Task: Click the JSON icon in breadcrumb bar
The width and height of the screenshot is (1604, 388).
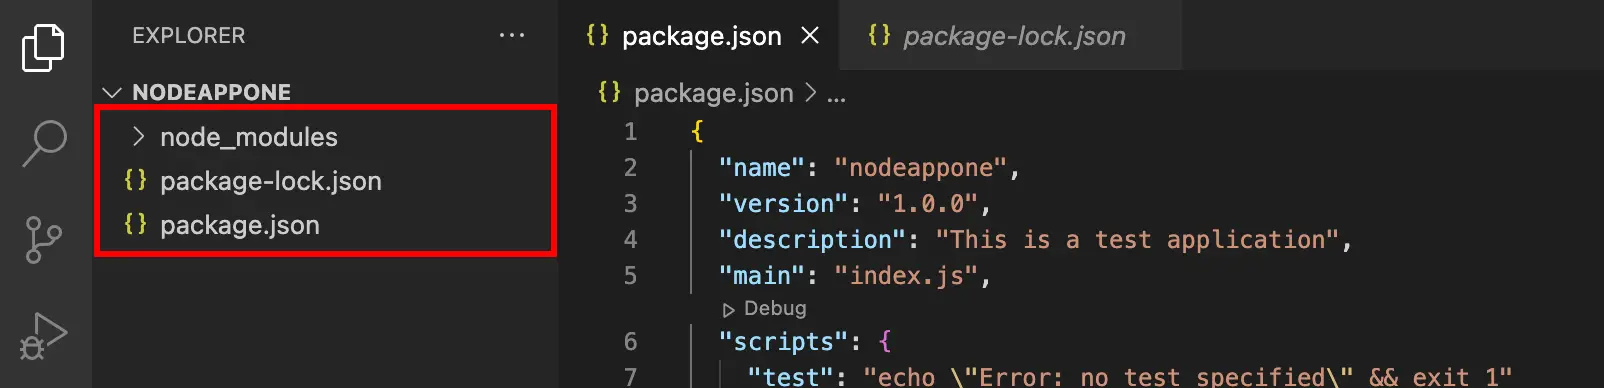Action: tap(609, 92)
